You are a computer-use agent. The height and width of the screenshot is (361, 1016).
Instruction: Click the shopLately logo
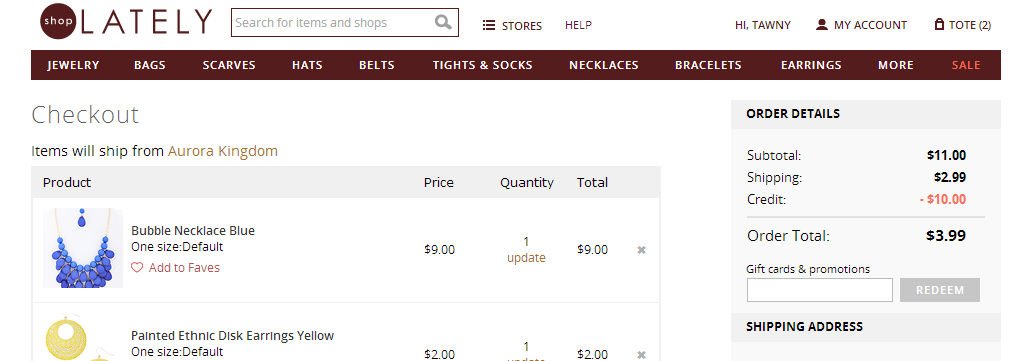pos(126,22)
